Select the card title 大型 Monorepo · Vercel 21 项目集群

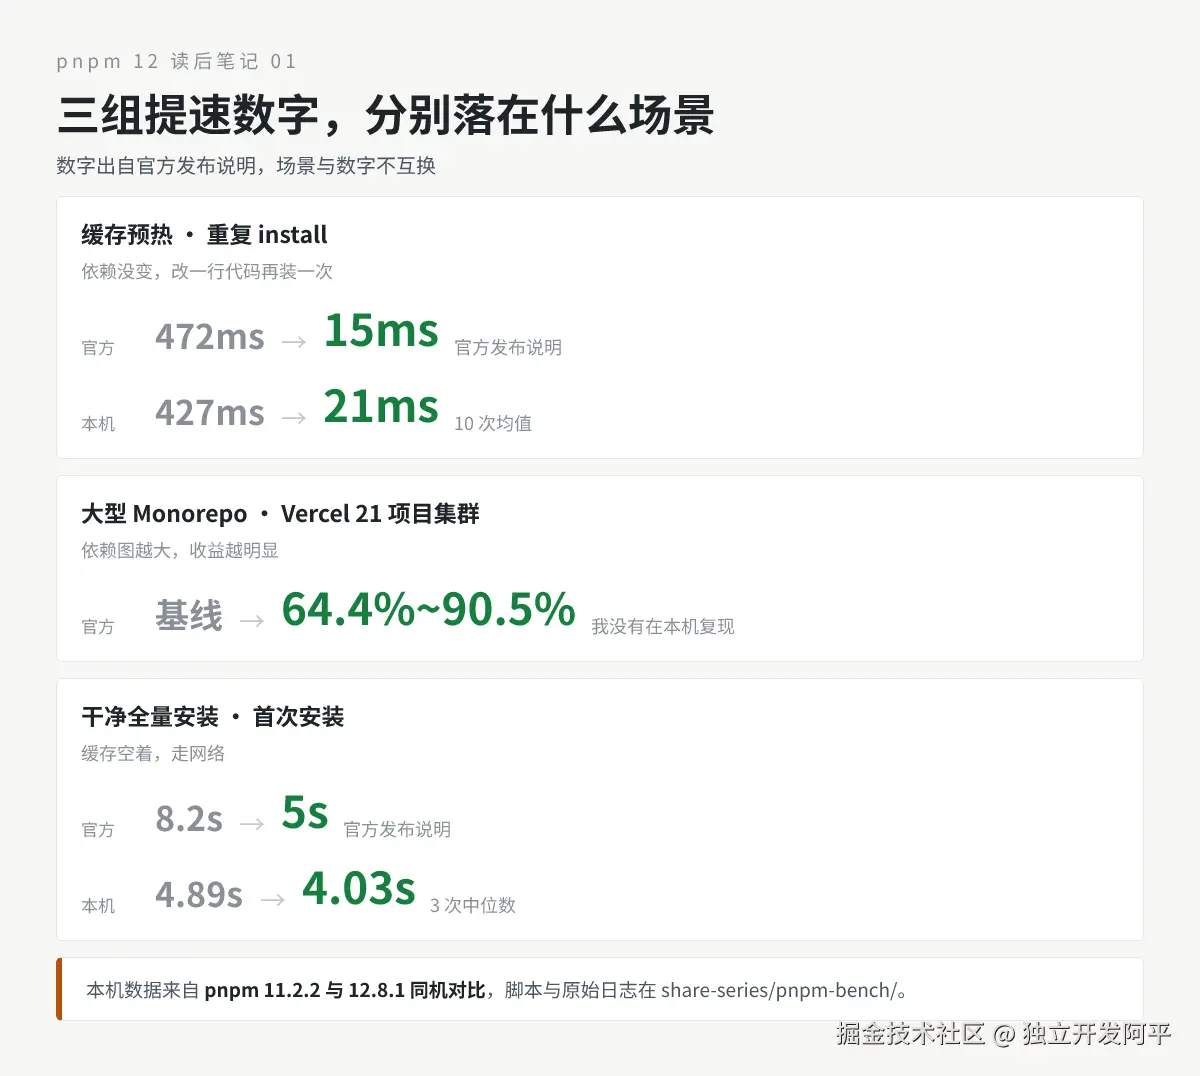point(280,514)
